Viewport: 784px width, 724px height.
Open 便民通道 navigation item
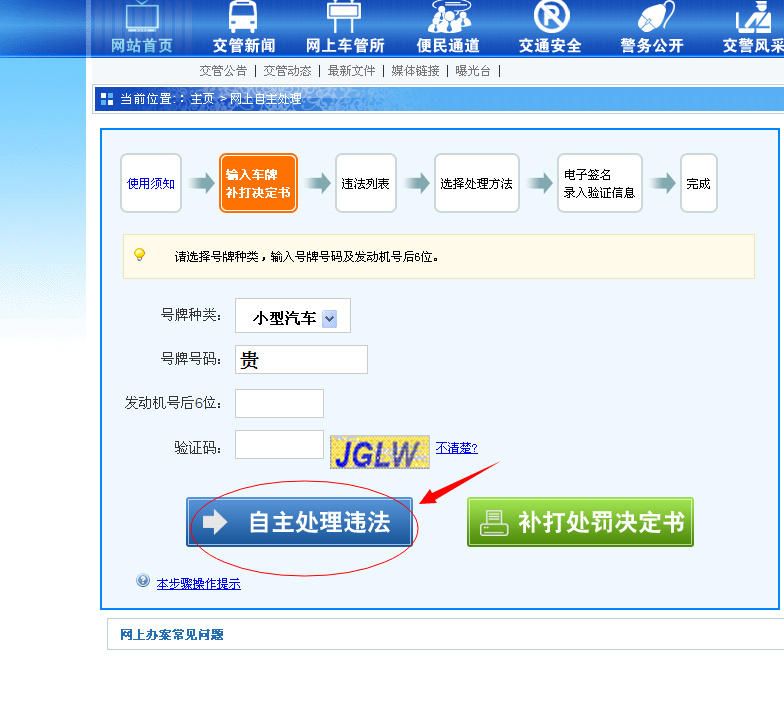(448, 46)
